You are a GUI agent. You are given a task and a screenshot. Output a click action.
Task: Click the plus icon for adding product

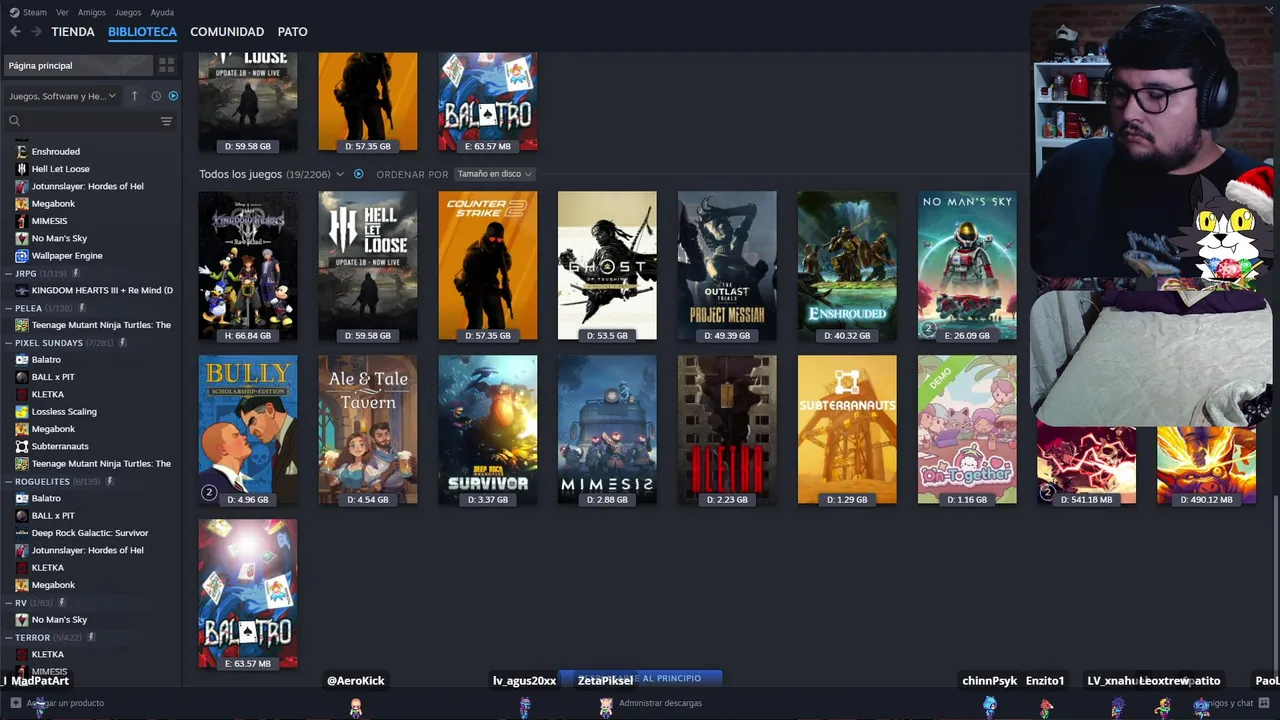click(14, 703)
